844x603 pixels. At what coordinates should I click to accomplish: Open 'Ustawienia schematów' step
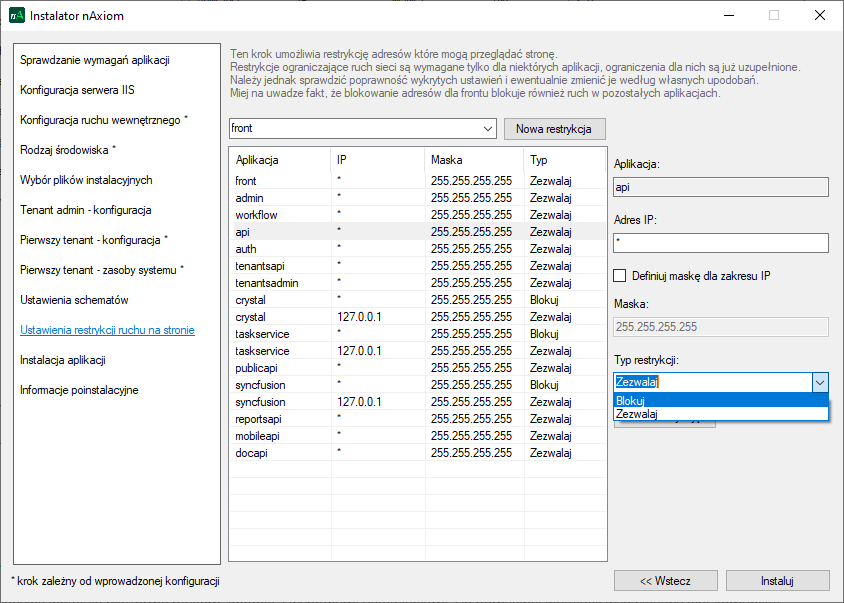pos(74,300)
